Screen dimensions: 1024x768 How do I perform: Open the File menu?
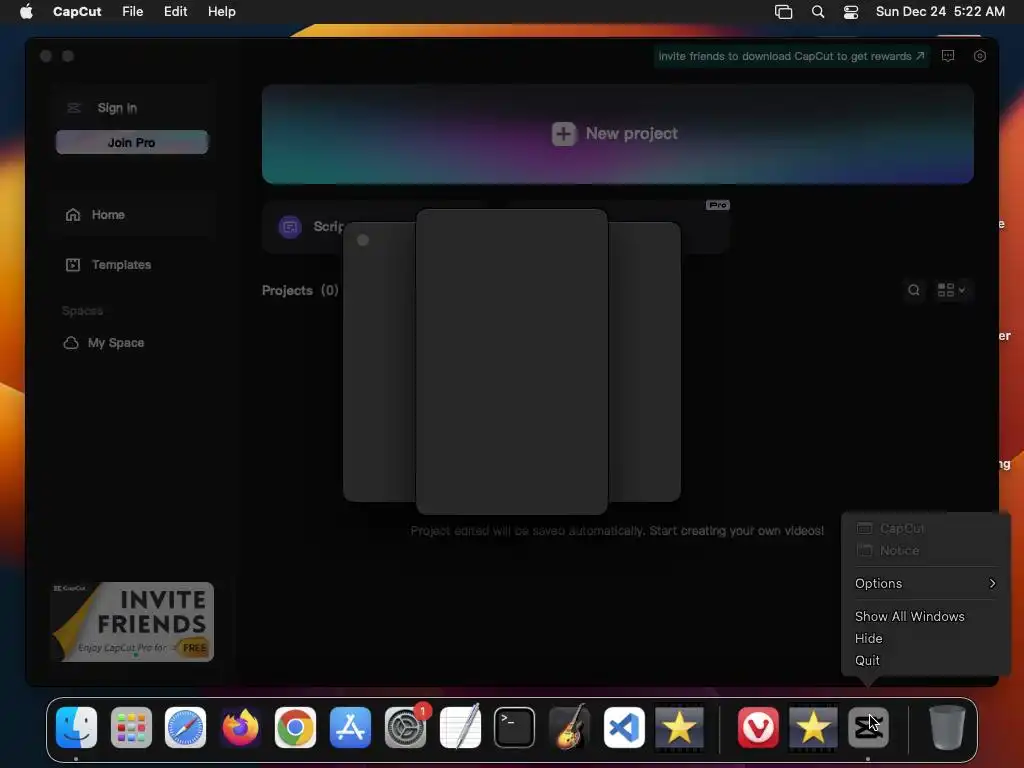[133, 11]
